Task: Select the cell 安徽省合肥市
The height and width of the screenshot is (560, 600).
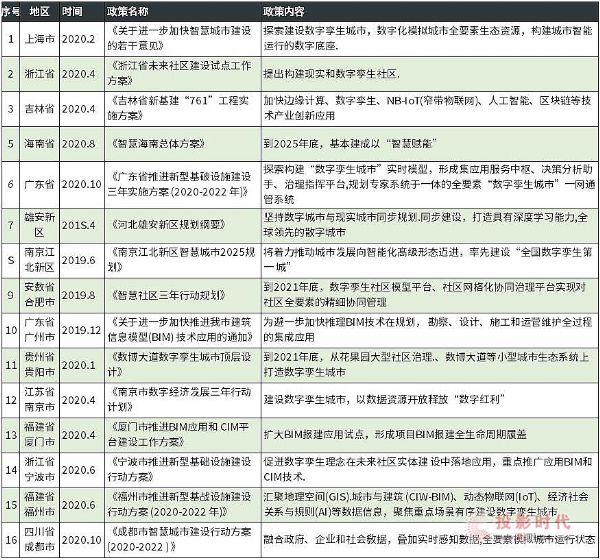Action: tap(39, 295)
